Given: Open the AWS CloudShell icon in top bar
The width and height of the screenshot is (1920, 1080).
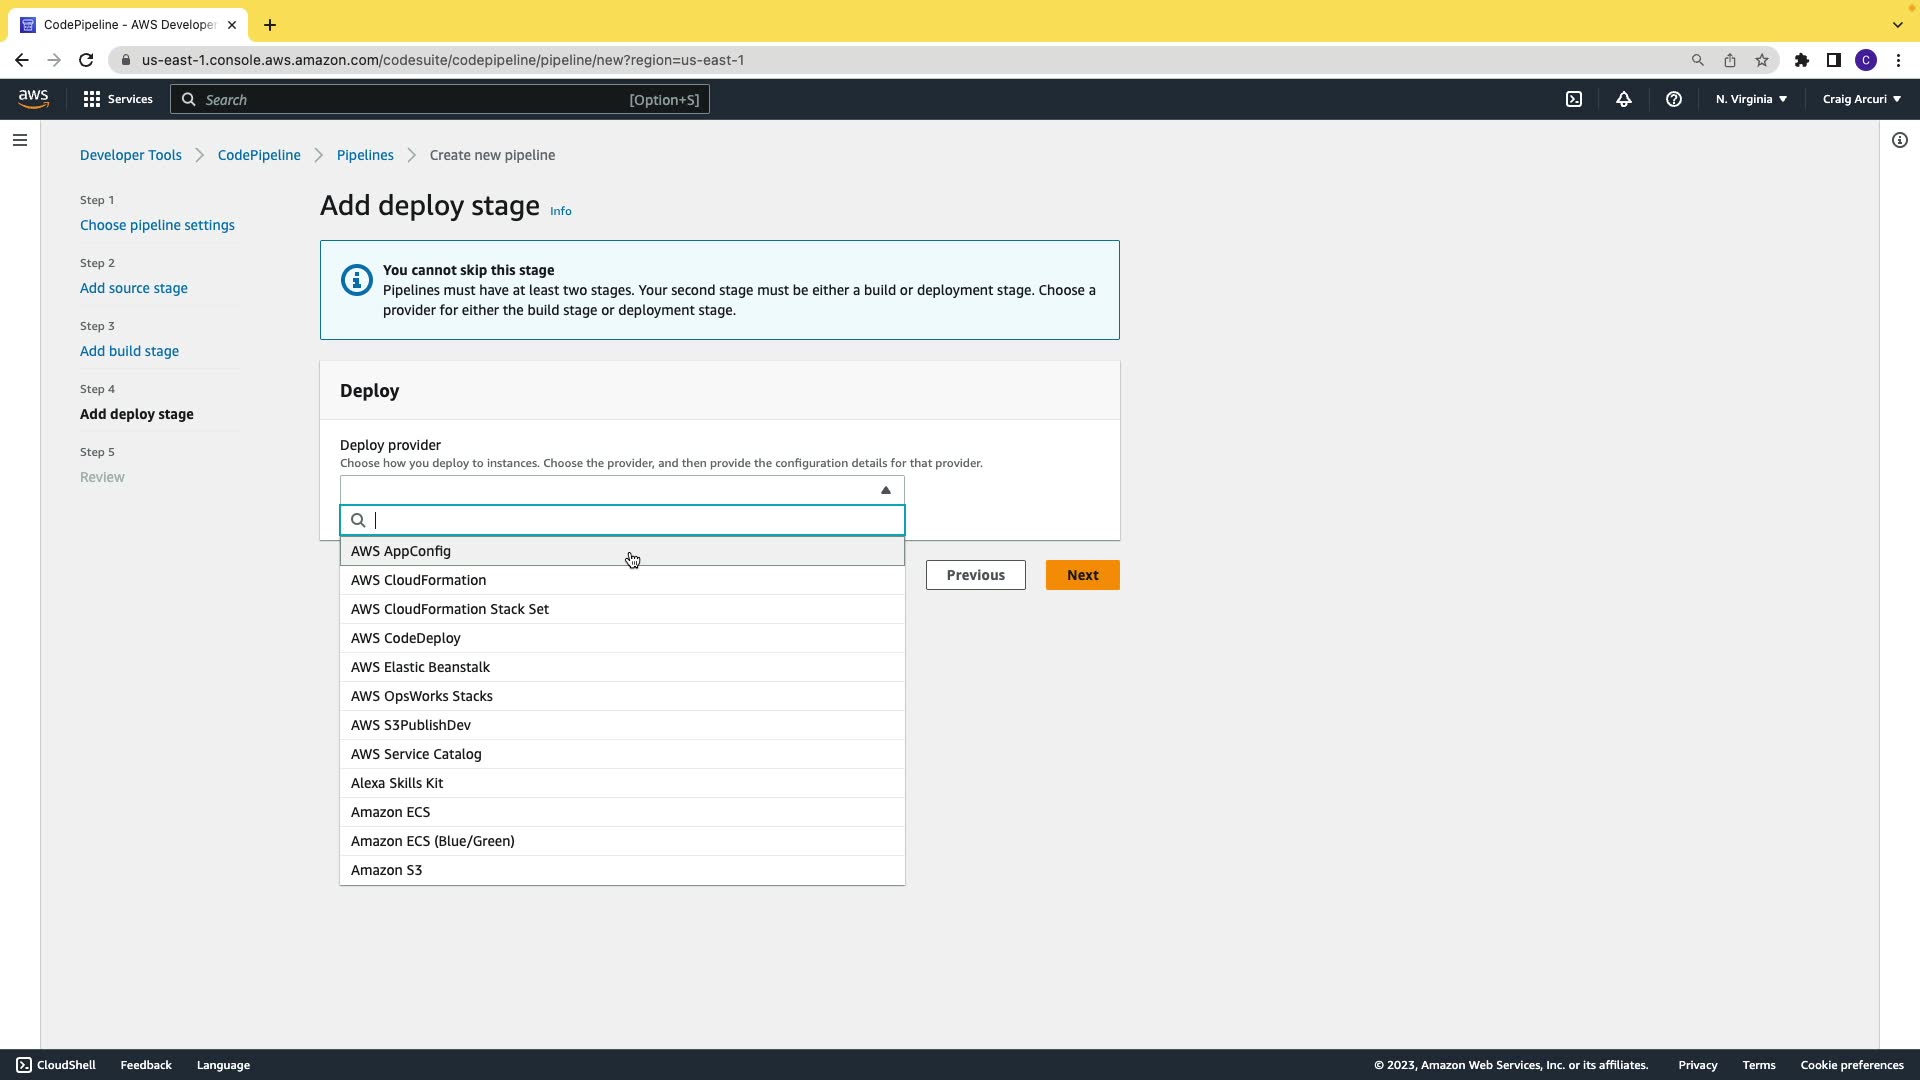Looking at the screenshot, I should click(1574, 99).
